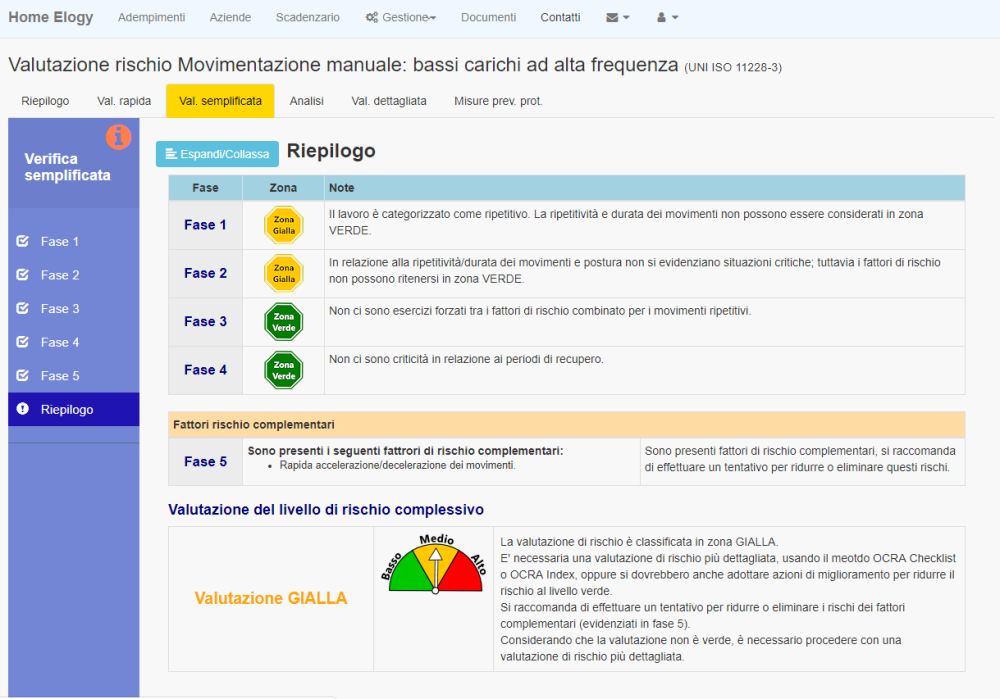This screenshot has width=1000, height=699.
Task: Click the checkmark icon beside Fase 4 in sidebar
Action: tap(23, 342)
